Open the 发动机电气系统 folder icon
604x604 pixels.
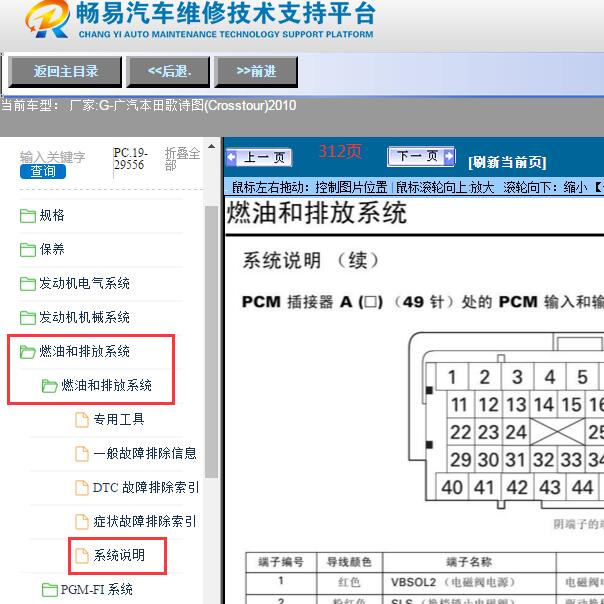[28, 284]
